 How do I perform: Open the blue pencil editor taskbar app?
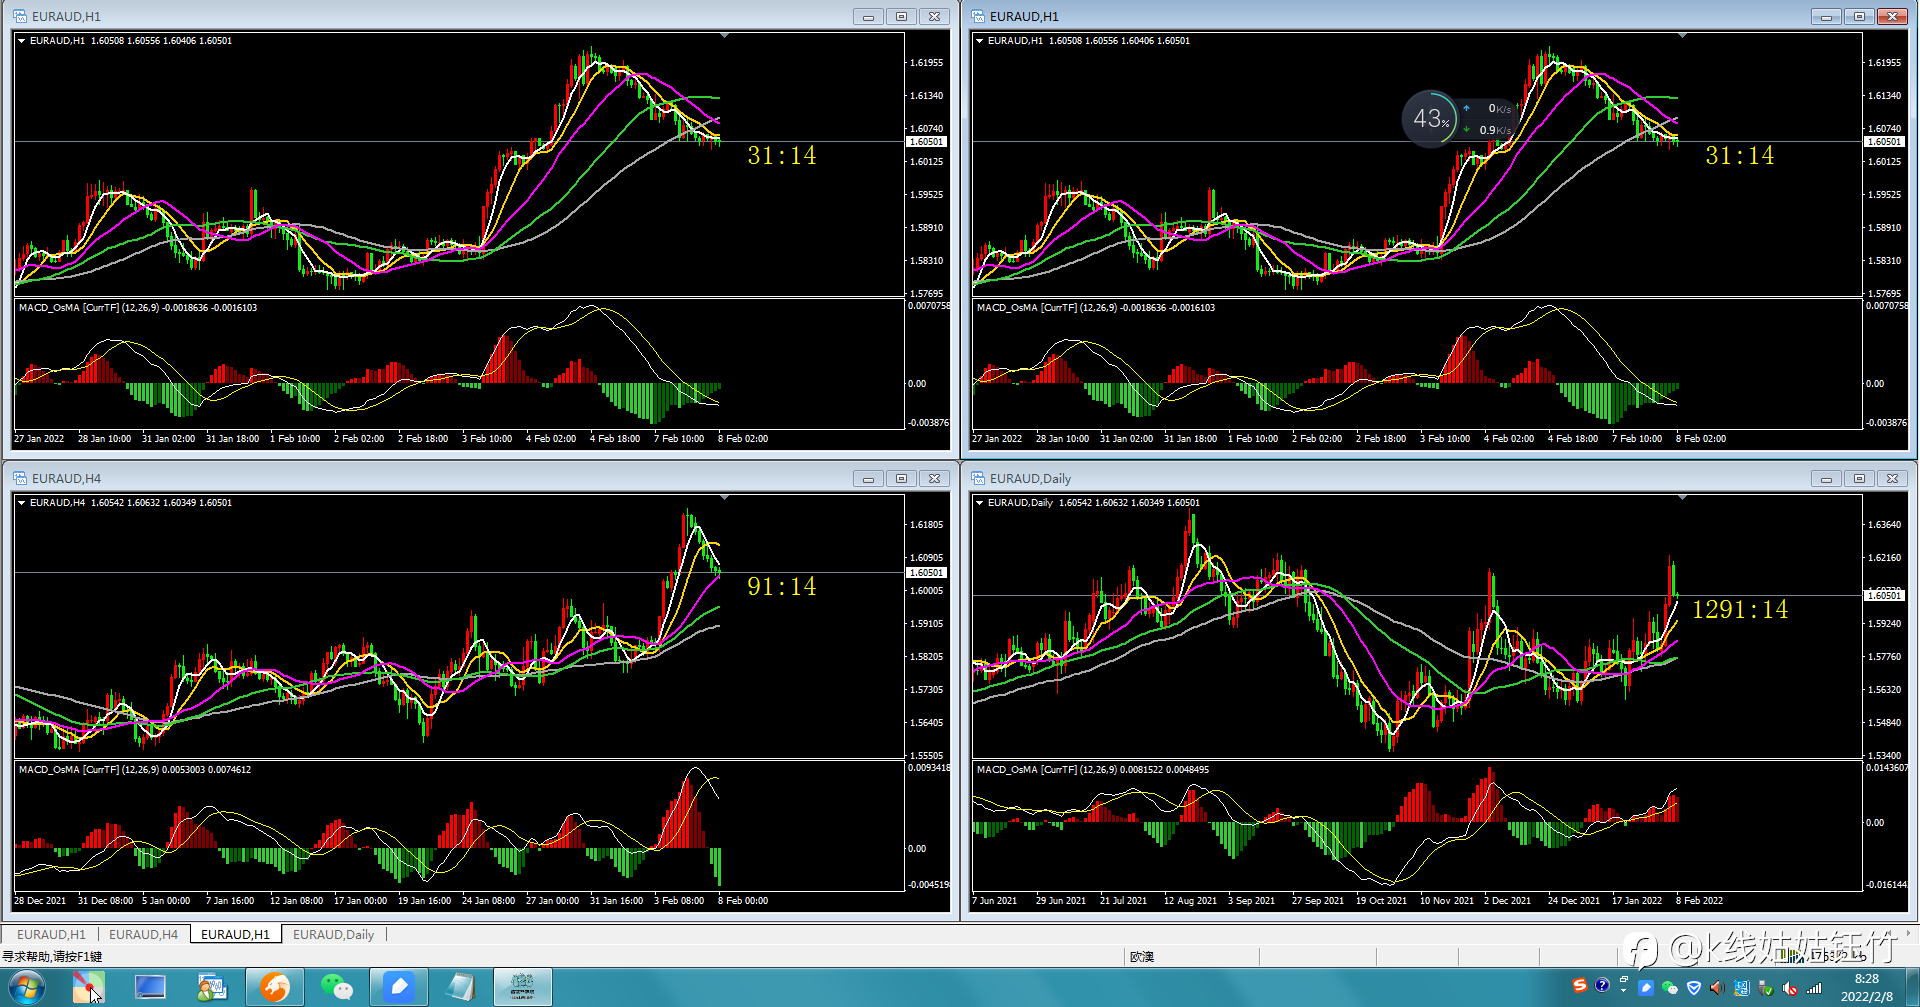[399, 988]
